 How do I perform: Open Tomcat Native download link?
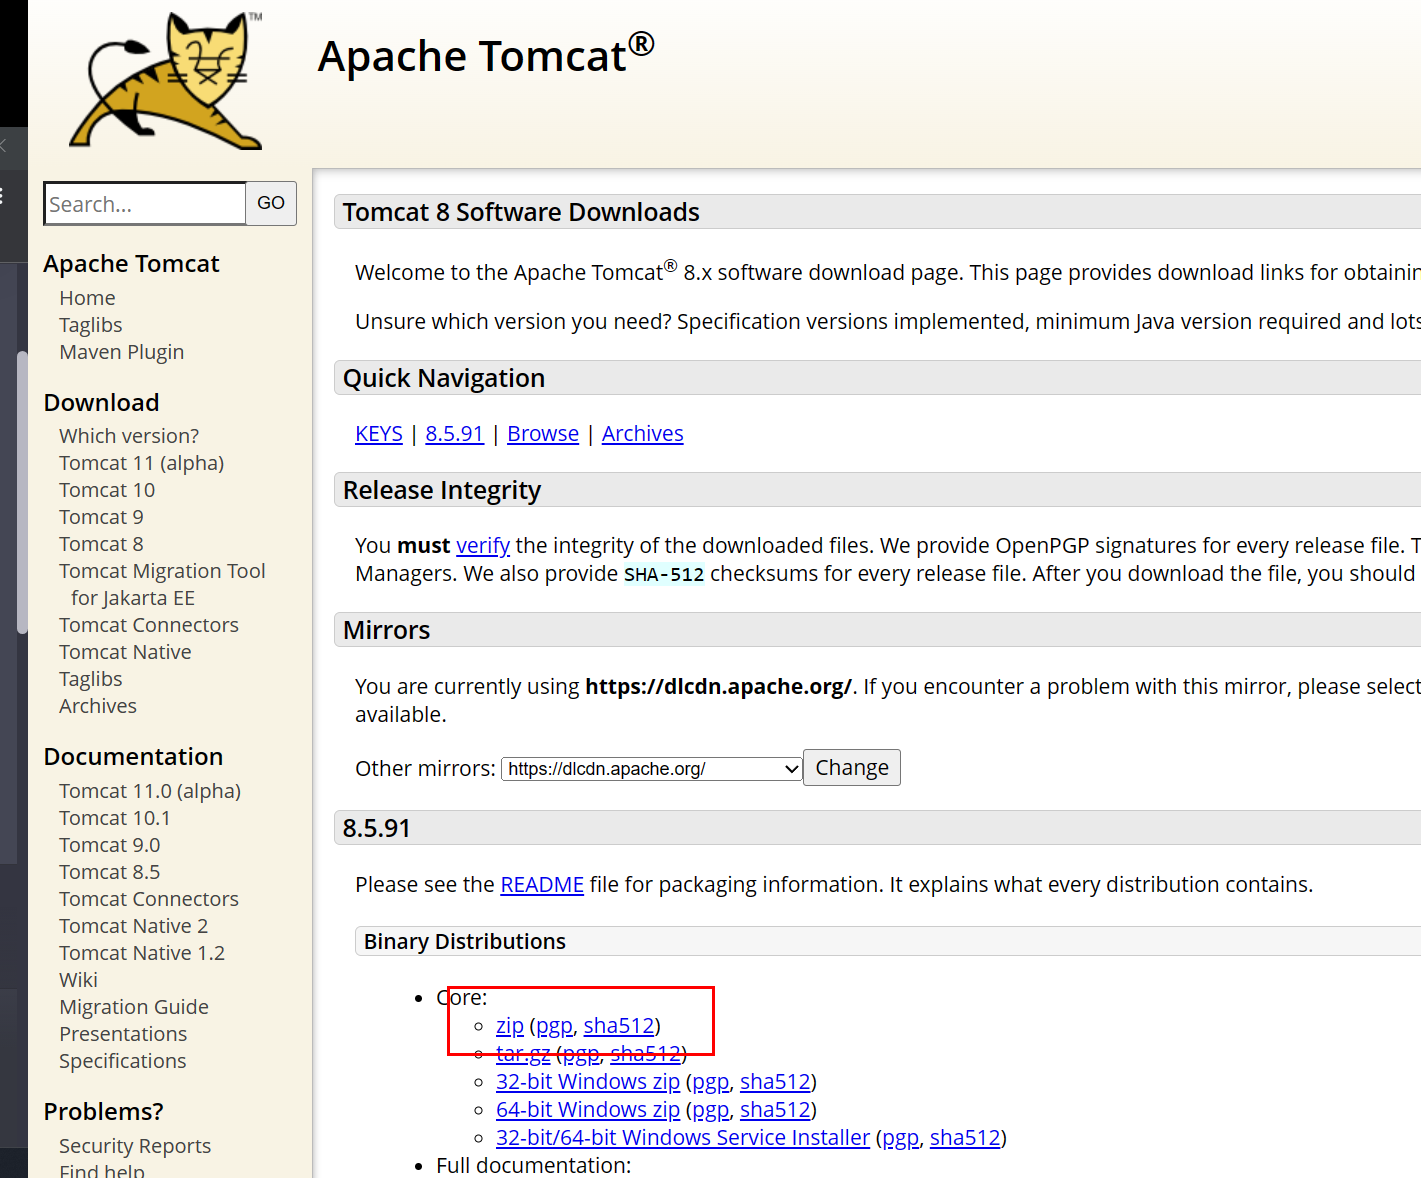125,652
